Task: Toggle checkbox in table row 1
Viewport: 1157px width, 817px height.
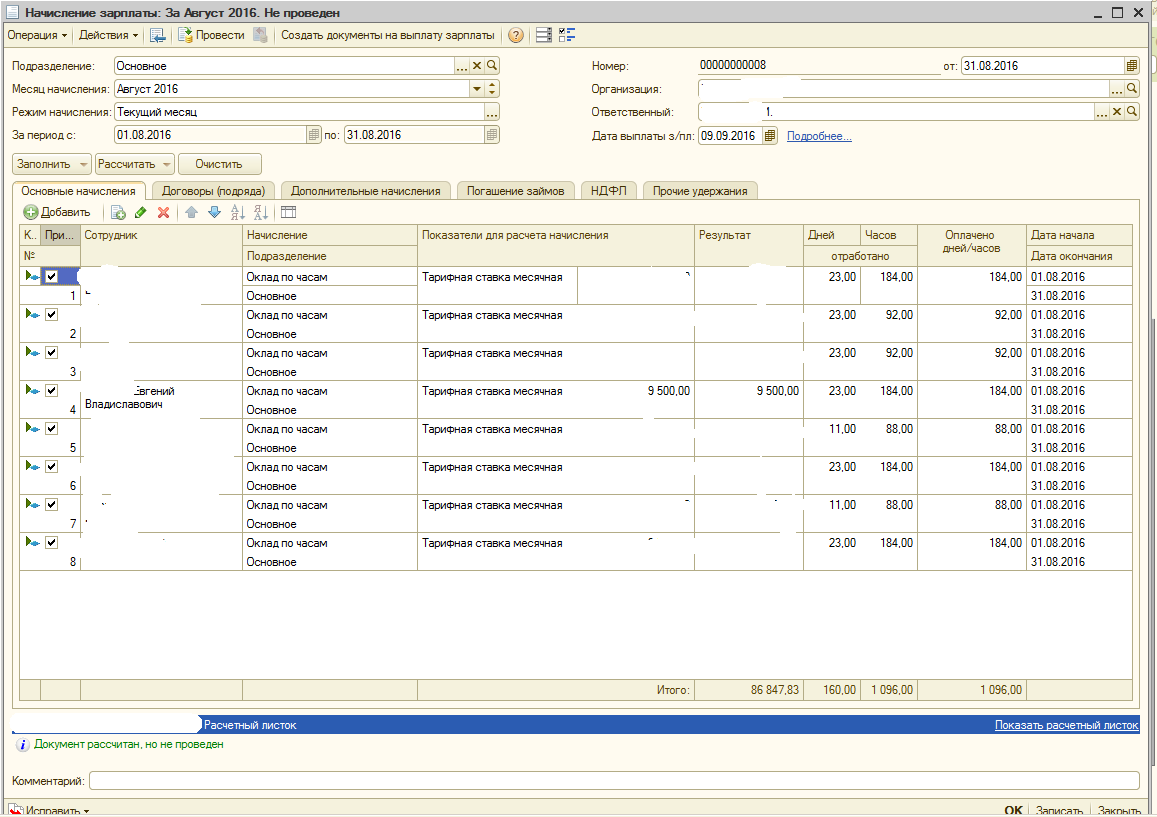Action: tap(51, 277)
